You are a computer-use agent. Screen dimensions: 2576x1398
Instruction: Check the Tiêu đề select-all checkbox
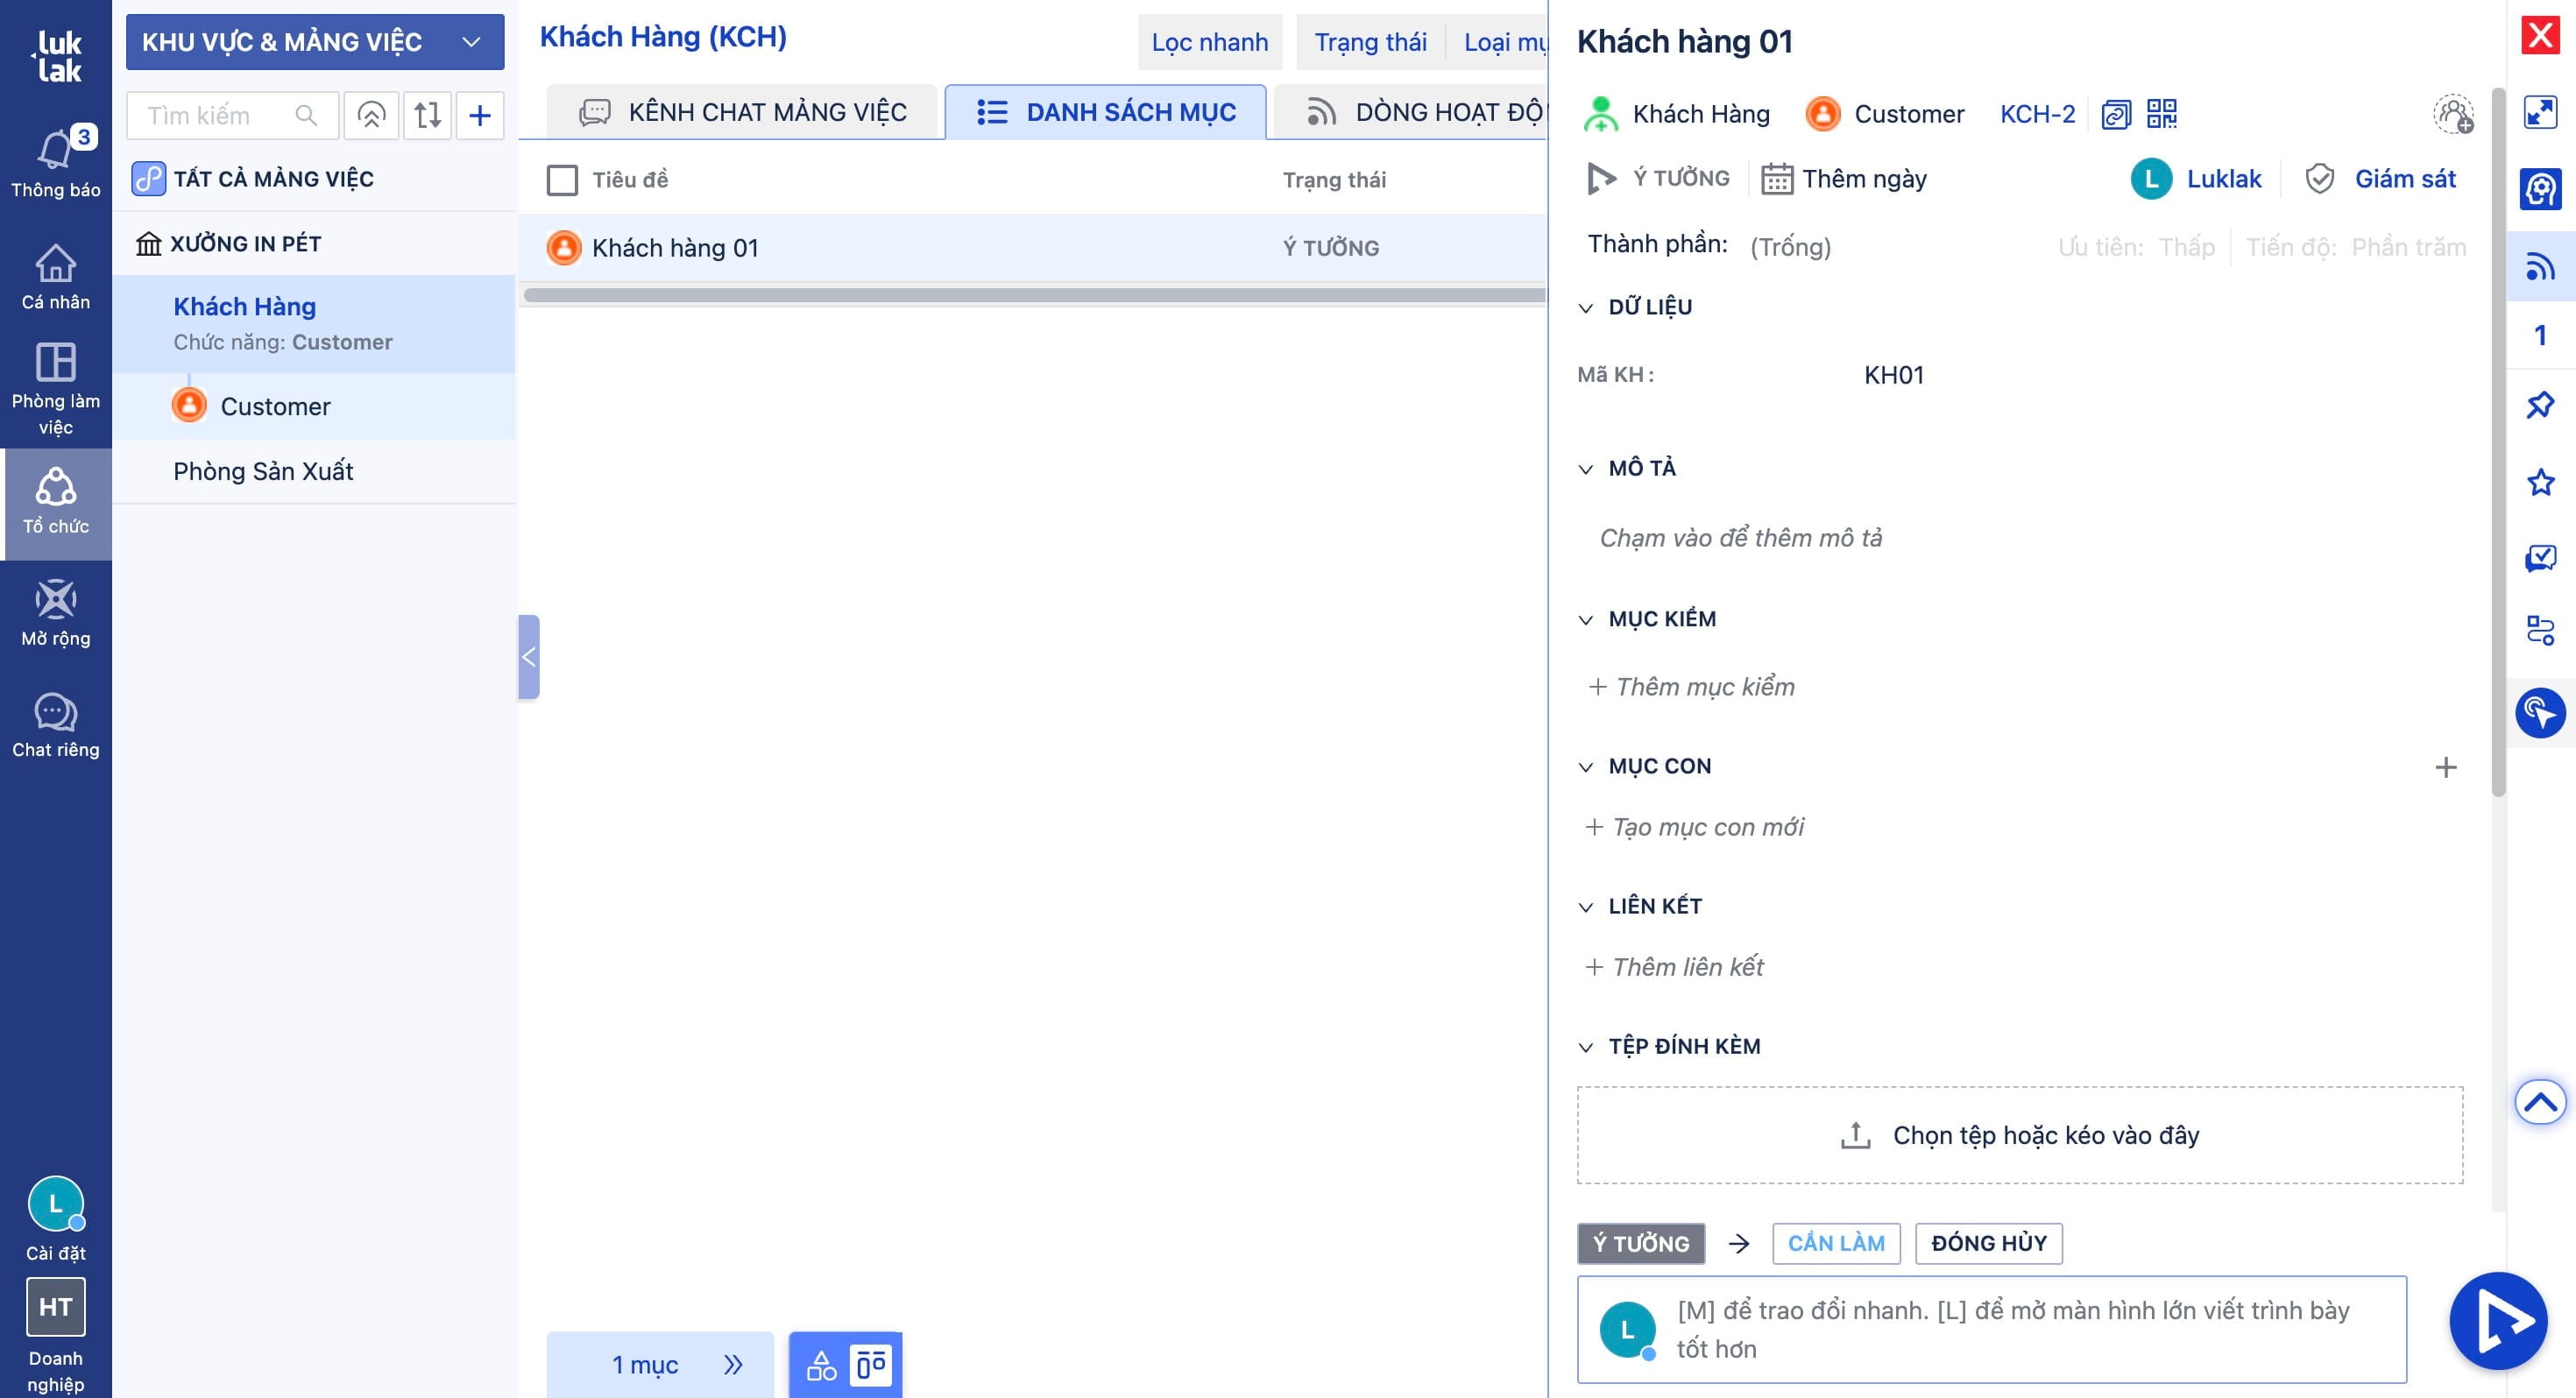[562, 180]
